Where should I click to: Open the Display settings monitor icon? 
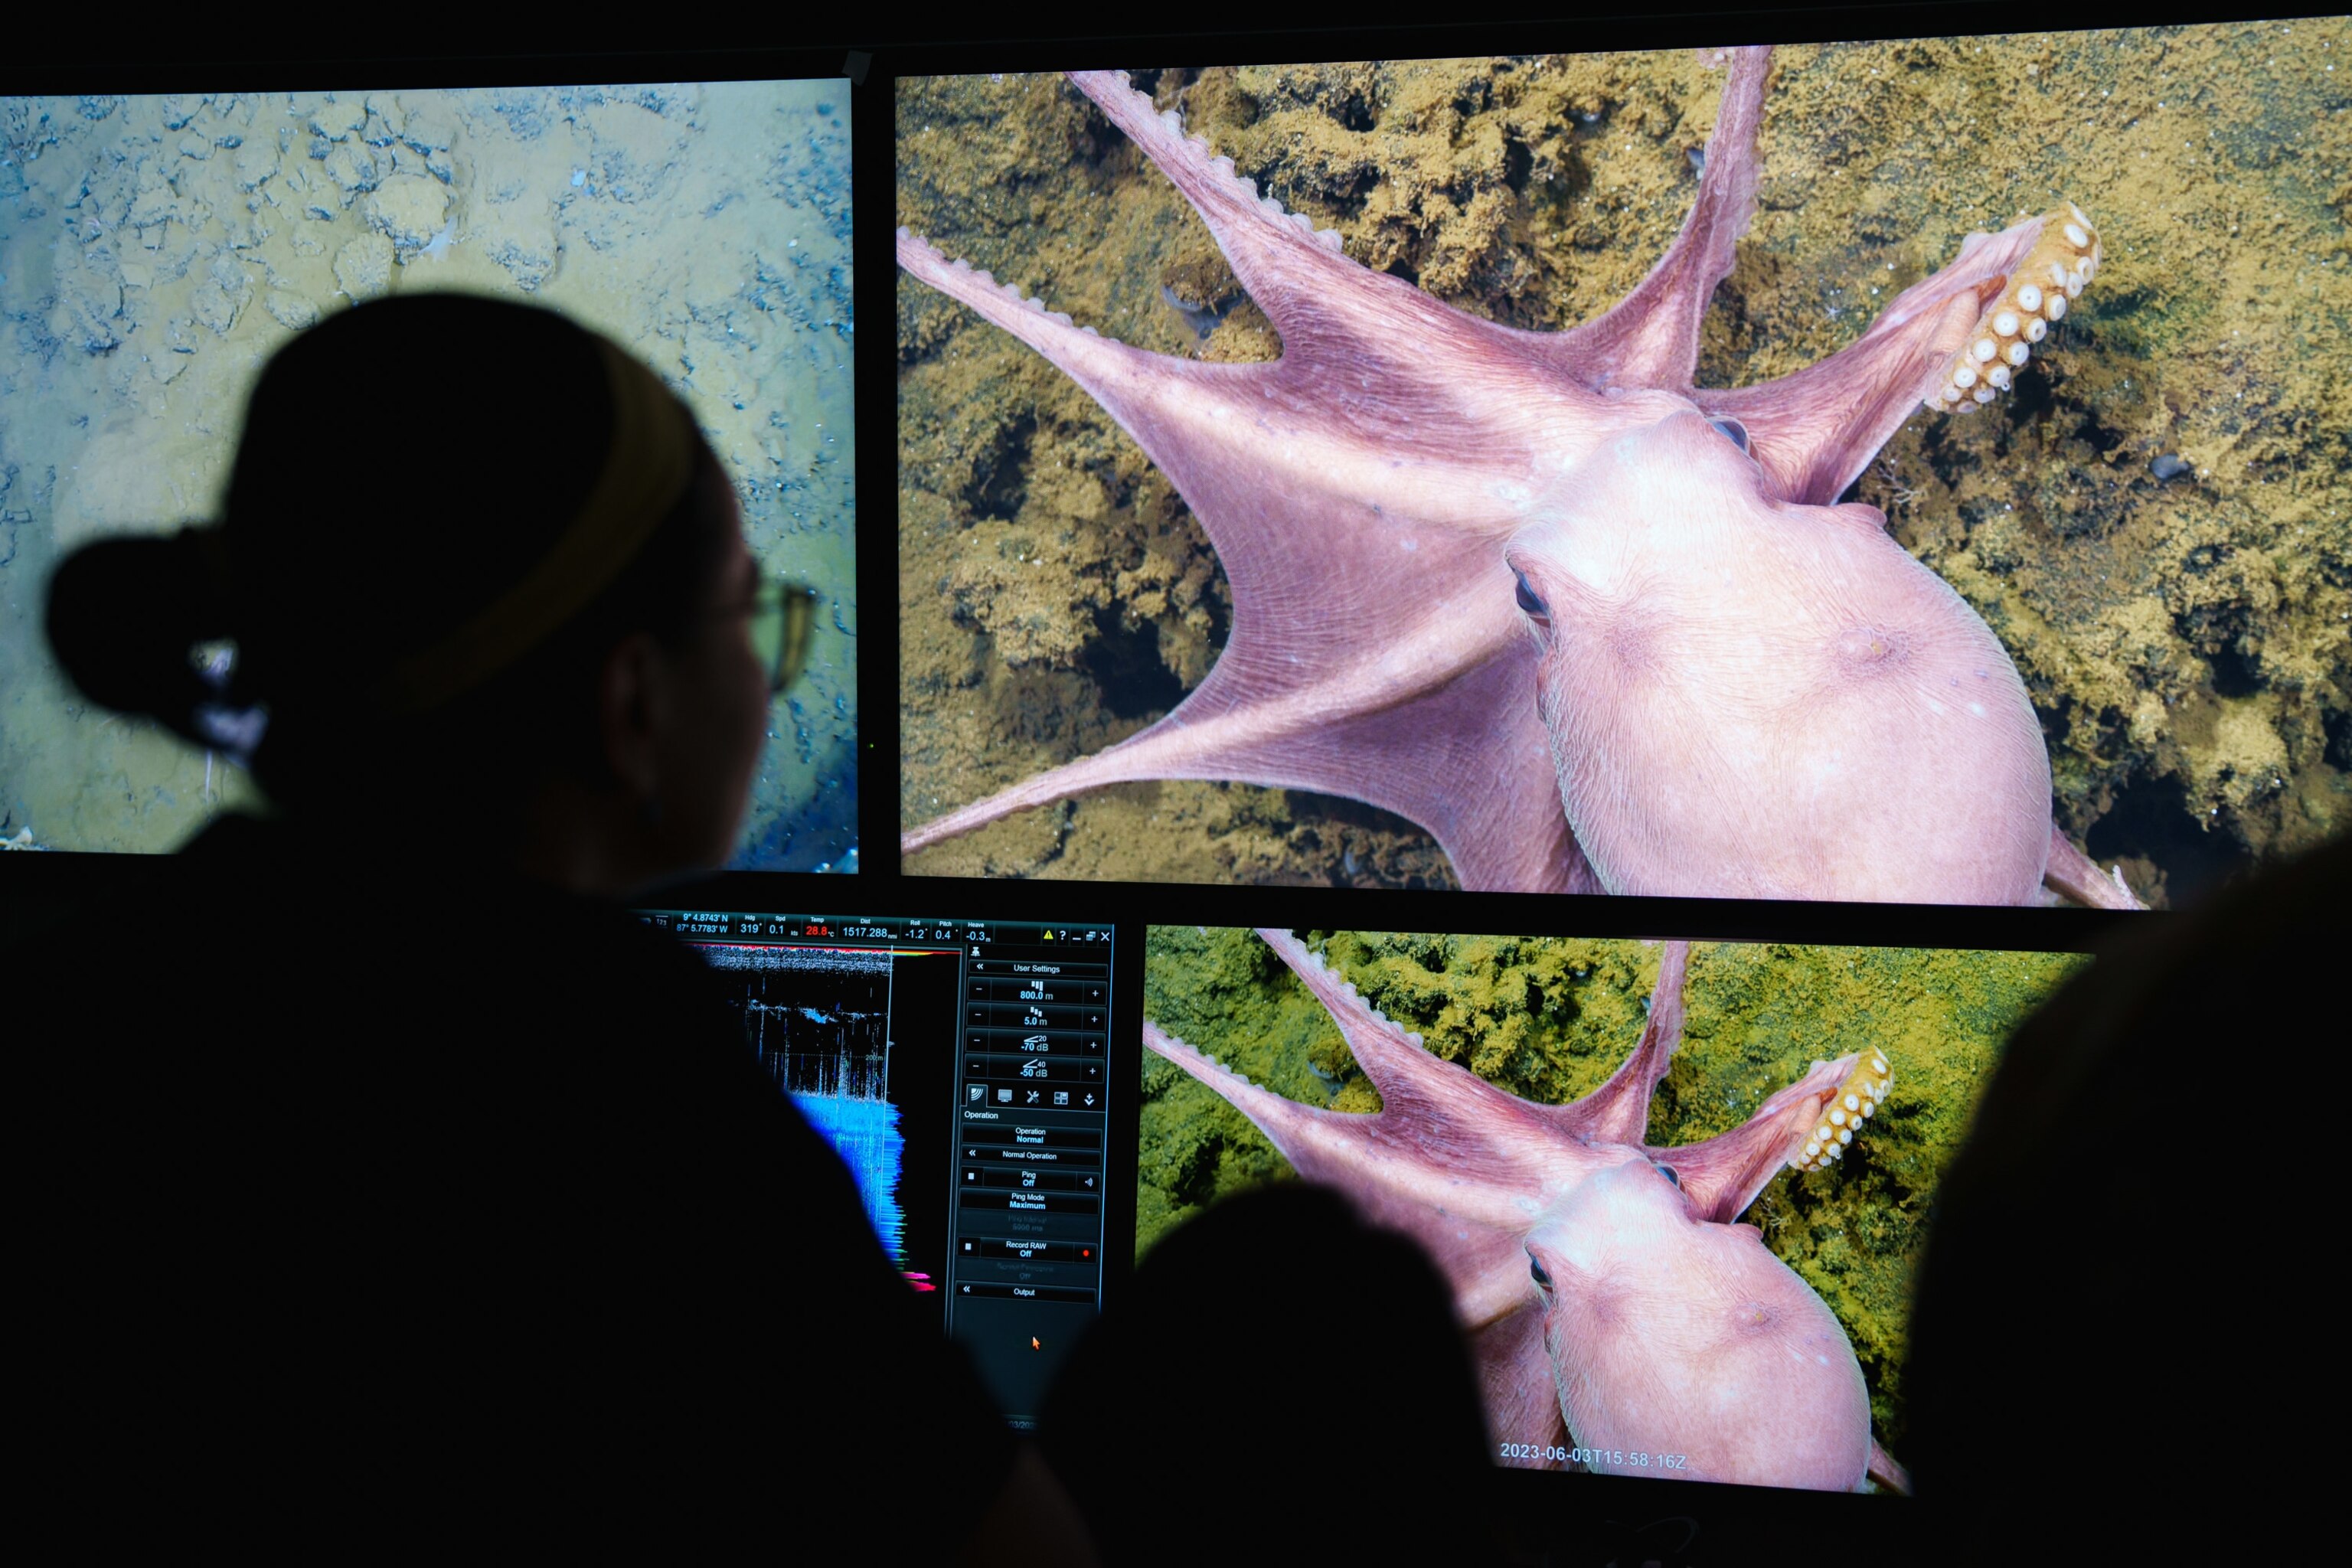pos(1005,1097)
